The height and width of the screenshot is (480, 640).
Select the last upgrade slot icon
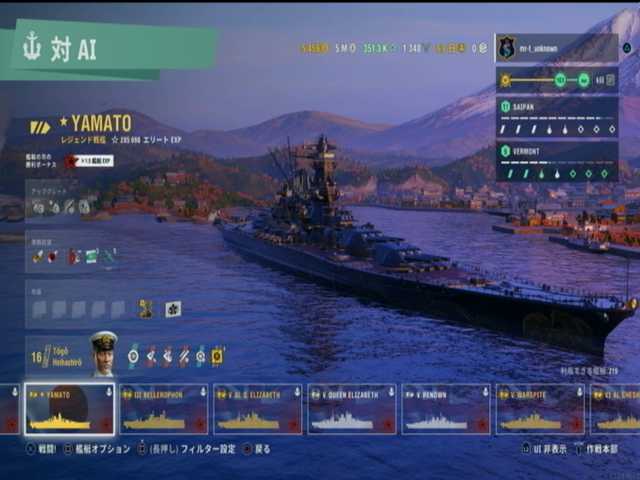pyautogui.click(x=84, y=207)
